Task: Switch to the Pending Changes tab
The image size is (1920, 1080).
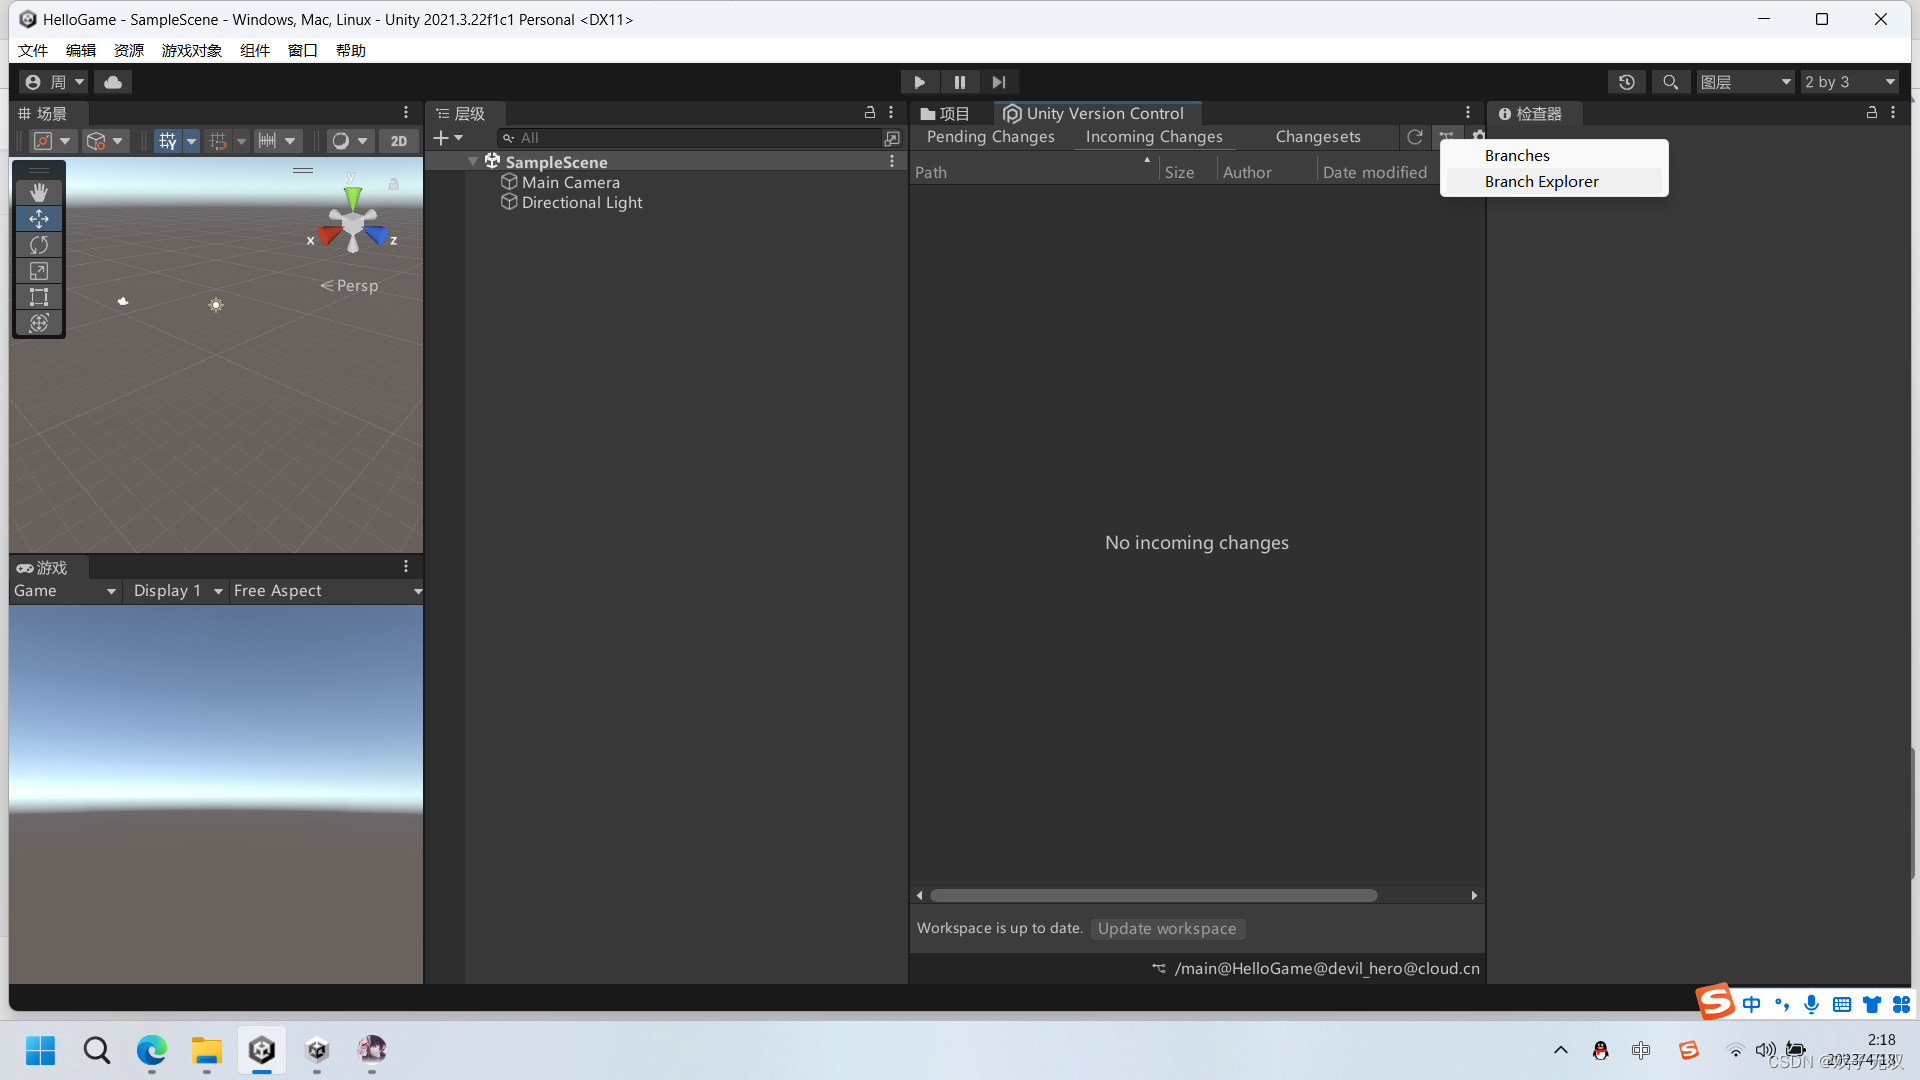Action: point(990,137)
